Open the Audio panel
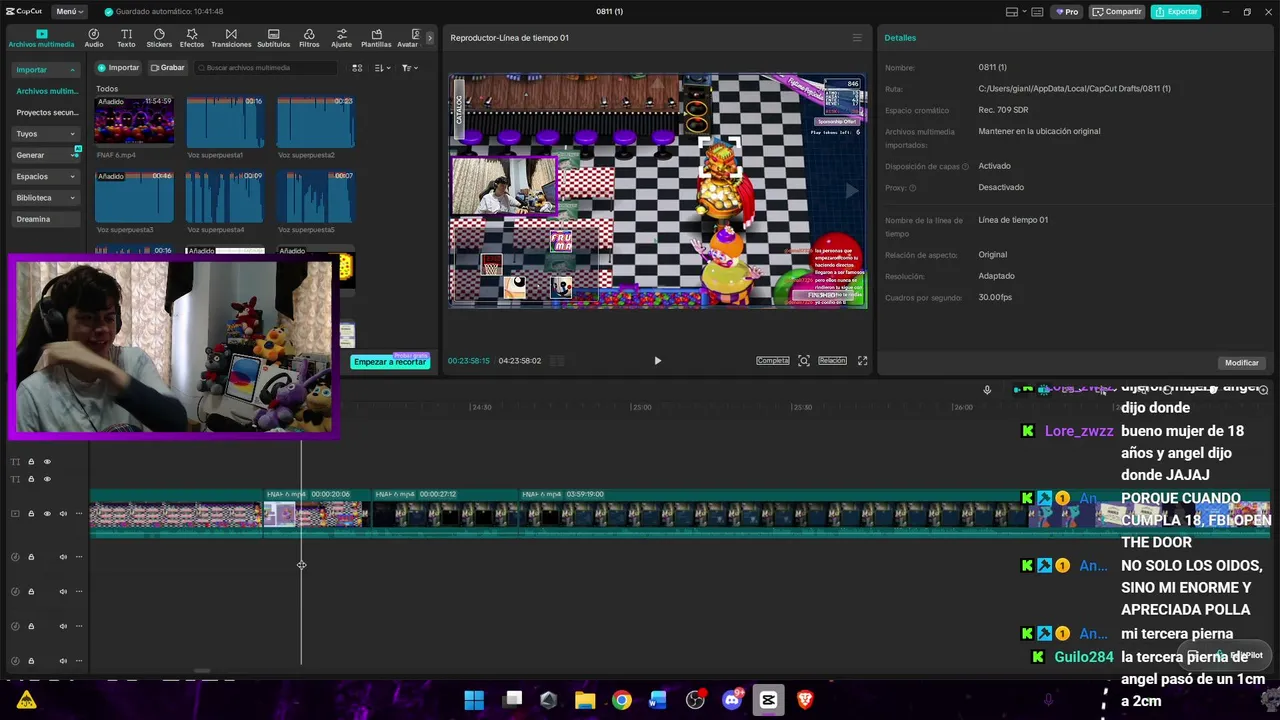Screen dimensions: 1280x720 click(x=94, y=38)
